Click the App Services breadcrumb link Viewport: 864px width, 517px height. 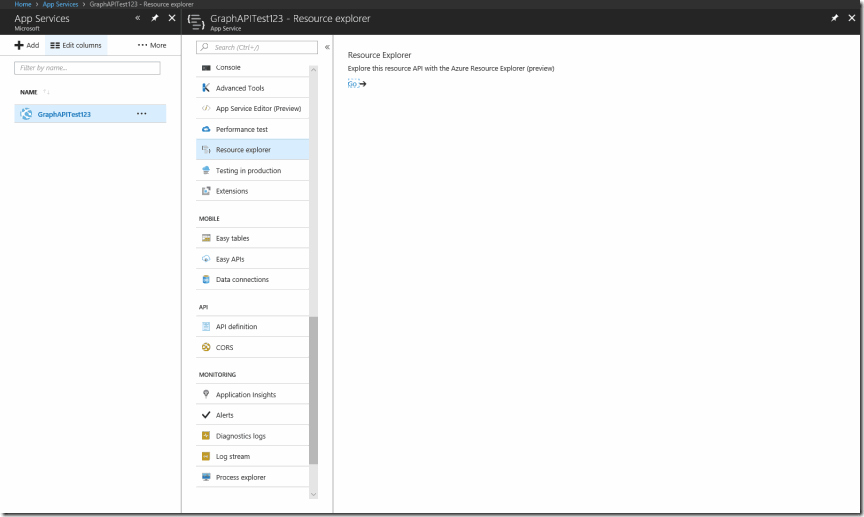tap(61, 4)
